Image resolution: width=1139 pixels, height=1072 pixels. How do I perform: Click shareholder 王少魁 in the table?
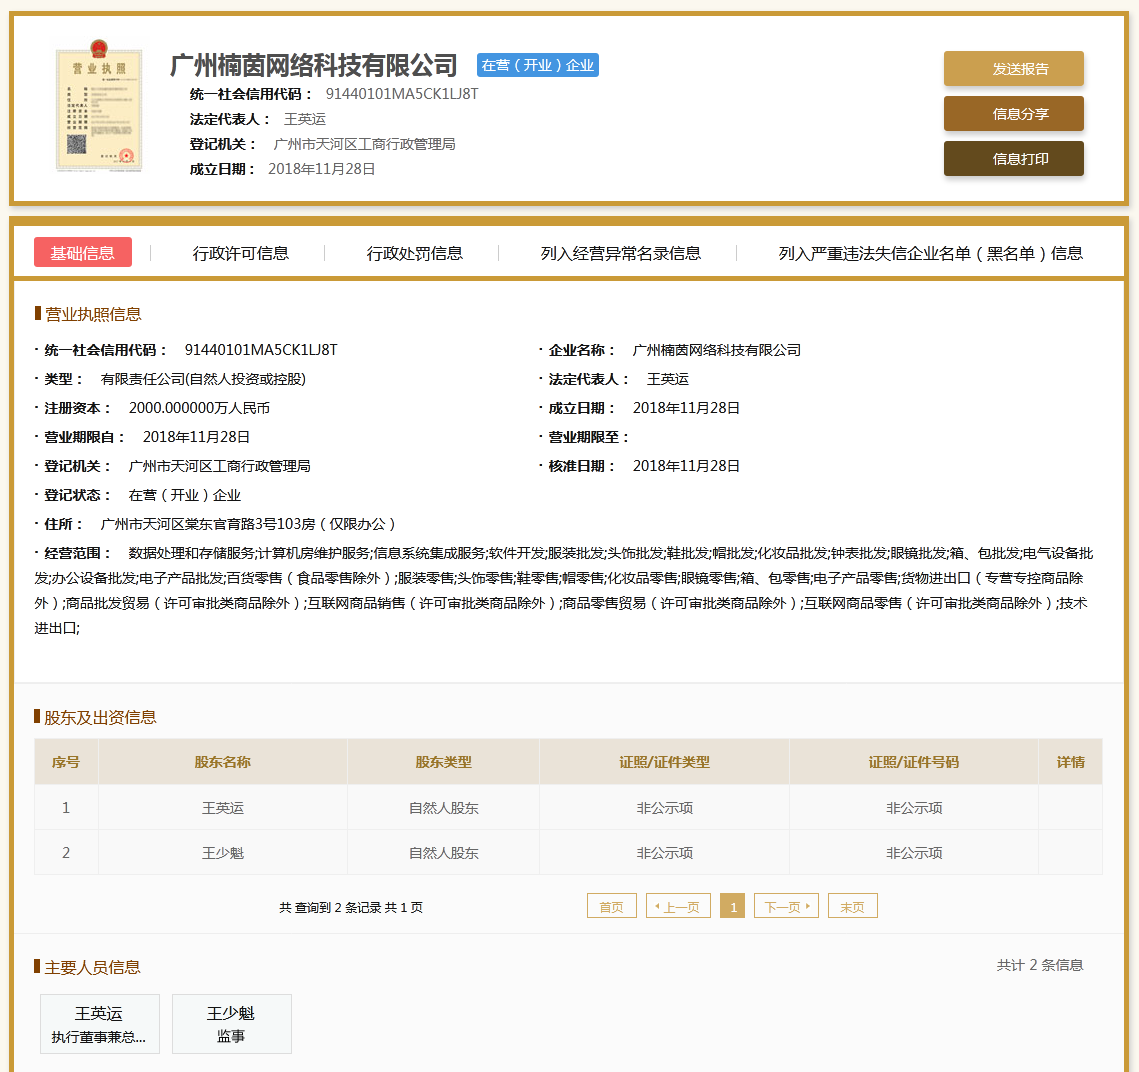[223, 853]
